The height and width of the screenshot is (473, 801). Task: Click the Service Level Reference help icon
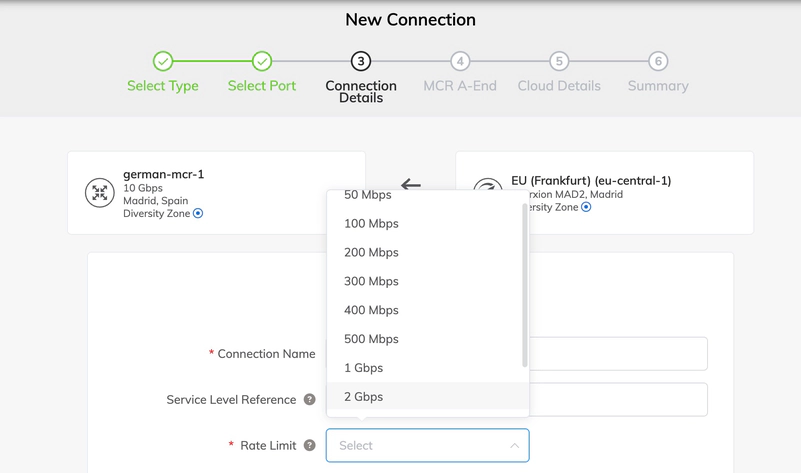(310, 399)
